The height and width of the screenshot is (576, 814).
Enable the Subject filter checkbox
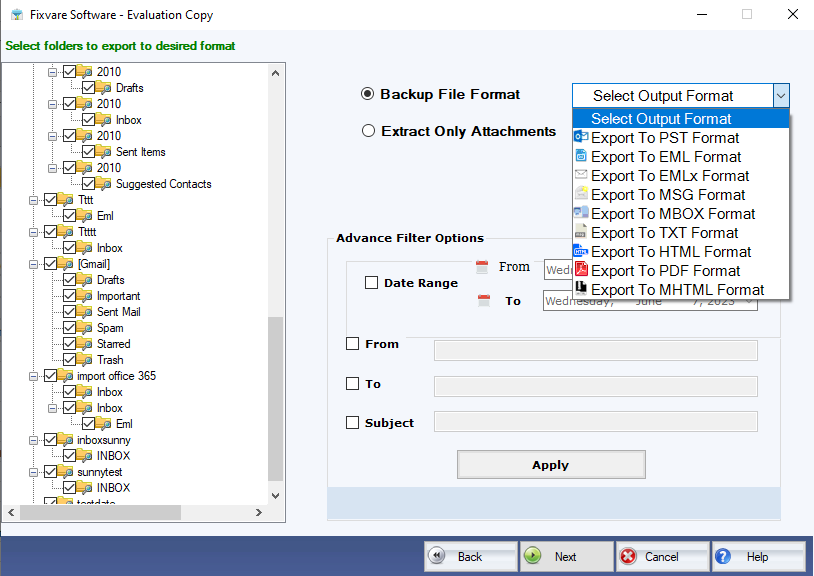click(351, 422)
